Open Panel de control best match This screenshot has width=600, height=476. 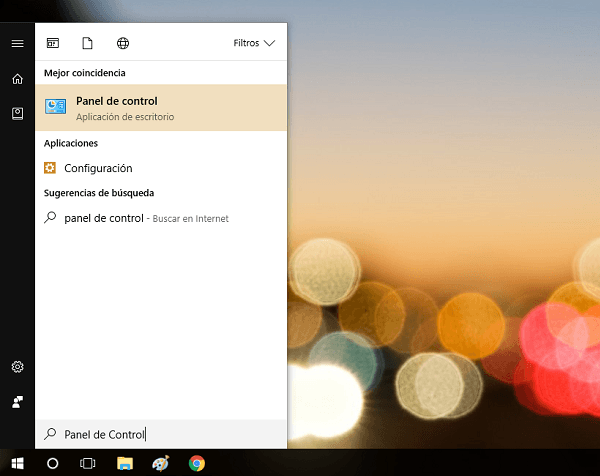161,108
